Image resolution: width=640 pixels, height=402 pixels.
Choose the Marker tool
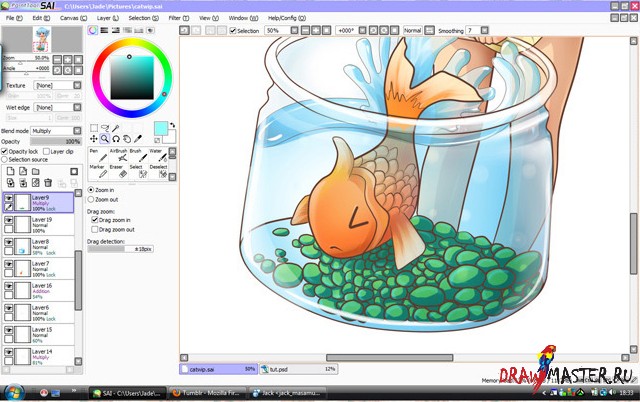[x=97, y=171]
